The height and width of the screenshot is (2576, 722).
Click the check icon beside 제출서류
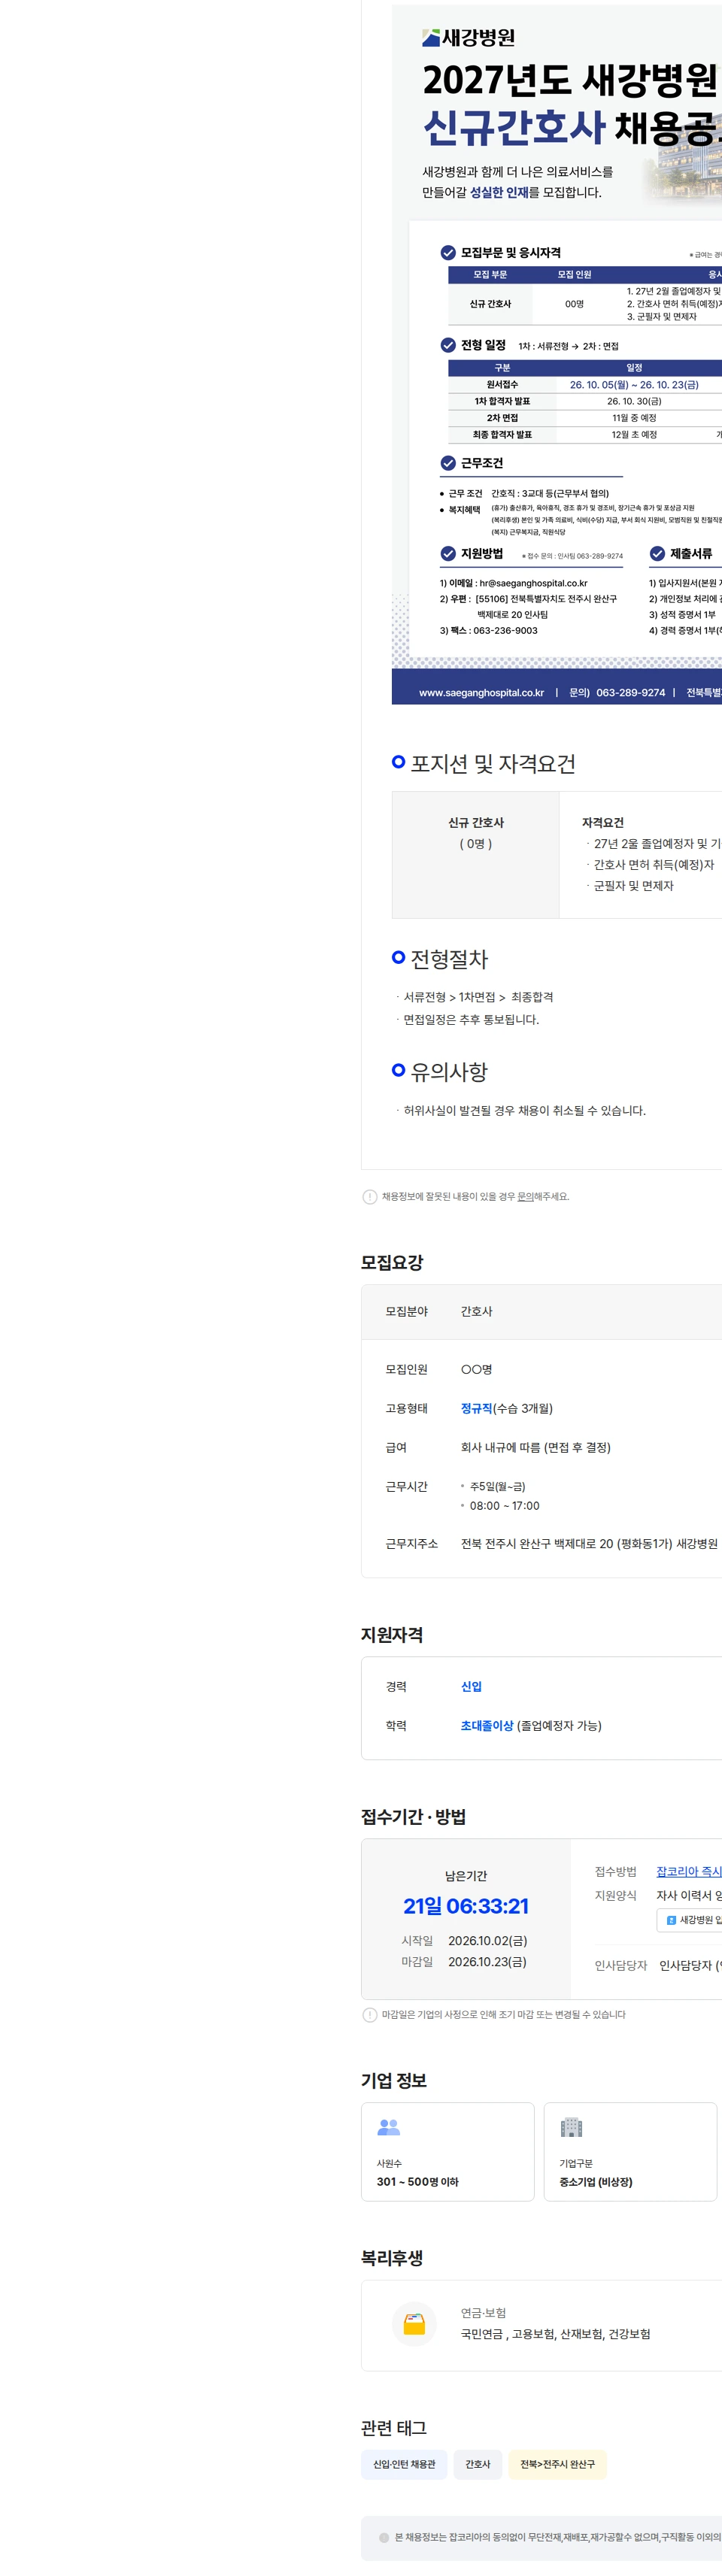coord(657,554)
